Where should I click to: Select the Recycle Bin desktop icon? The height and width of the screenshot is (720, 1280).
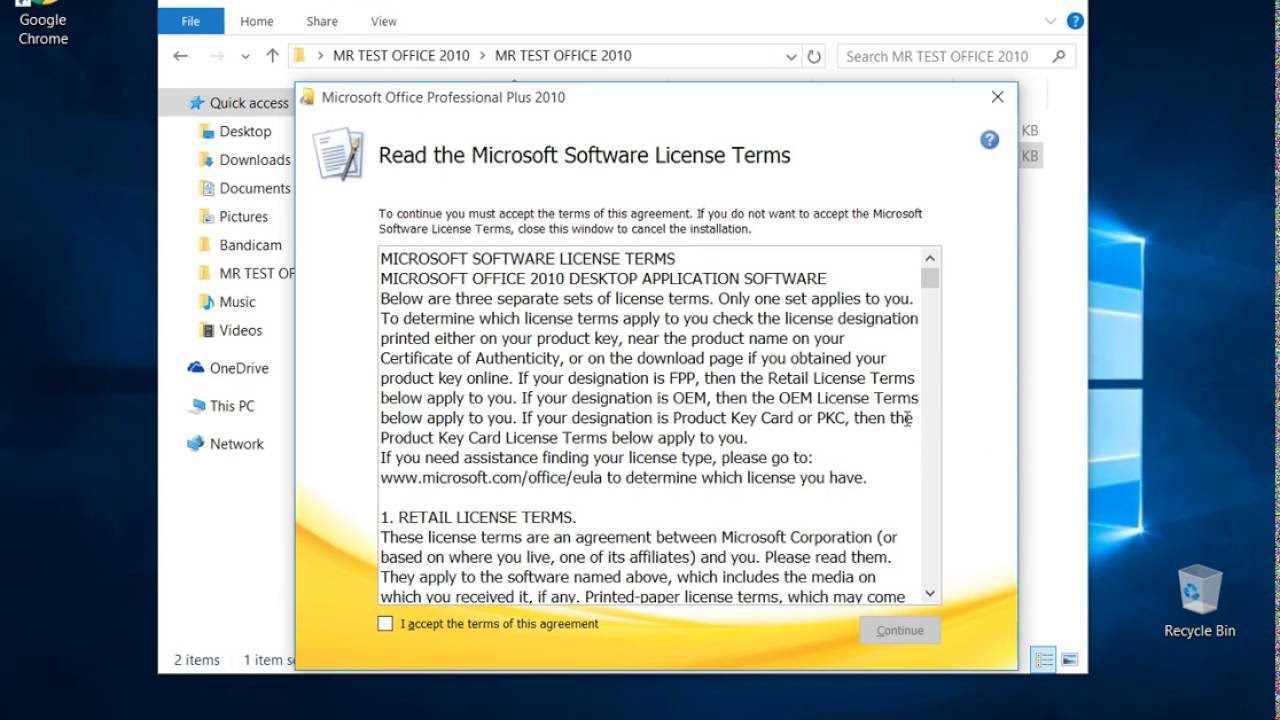1199,601
